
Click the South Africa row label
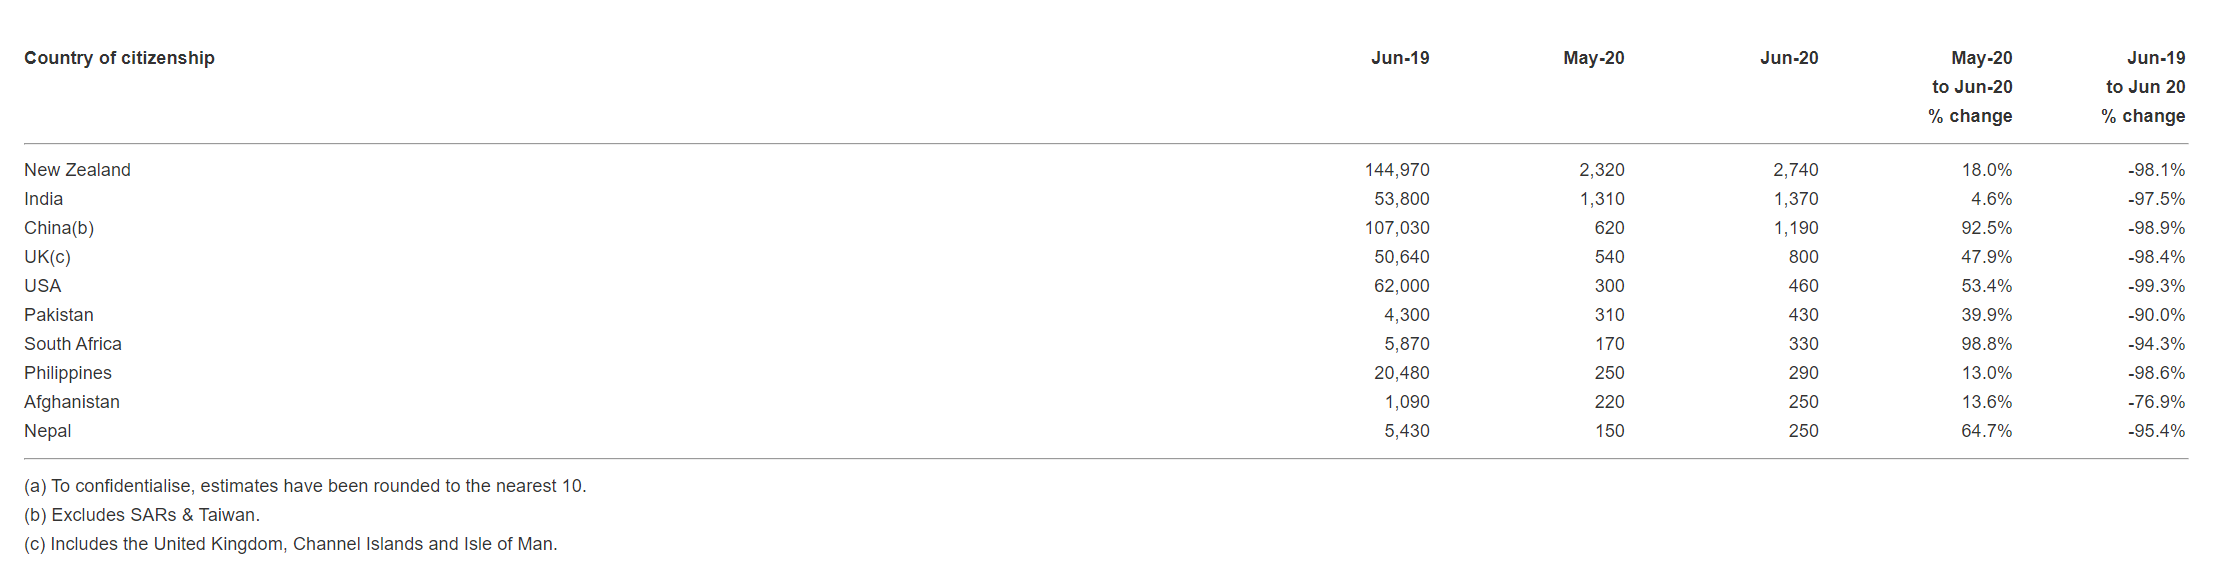pyautogui.click(x=73, y=344)
